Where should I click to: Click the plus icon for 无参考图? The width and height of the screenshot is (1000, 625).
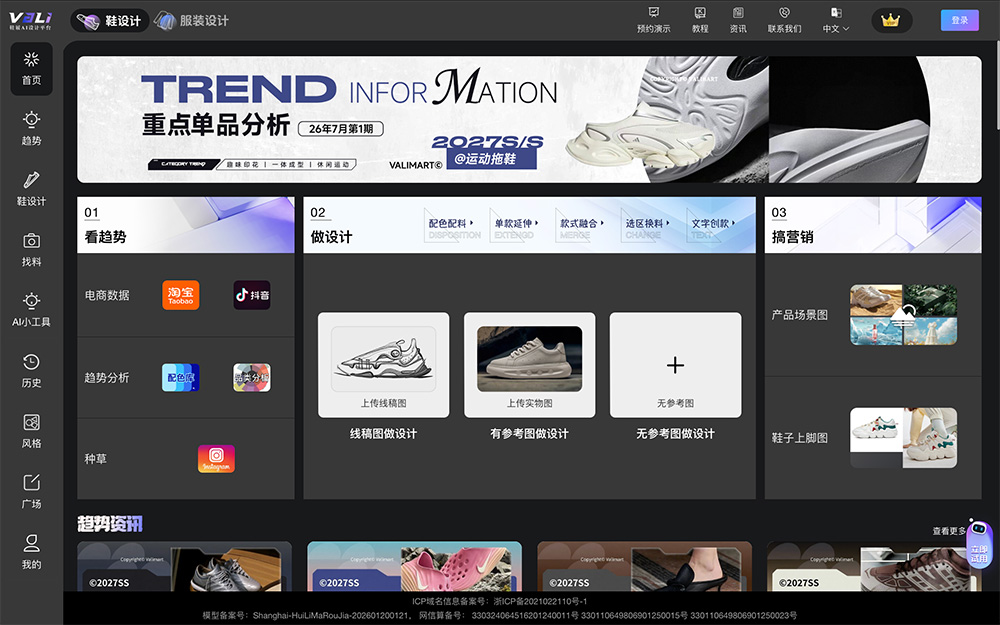coord(675,365)
